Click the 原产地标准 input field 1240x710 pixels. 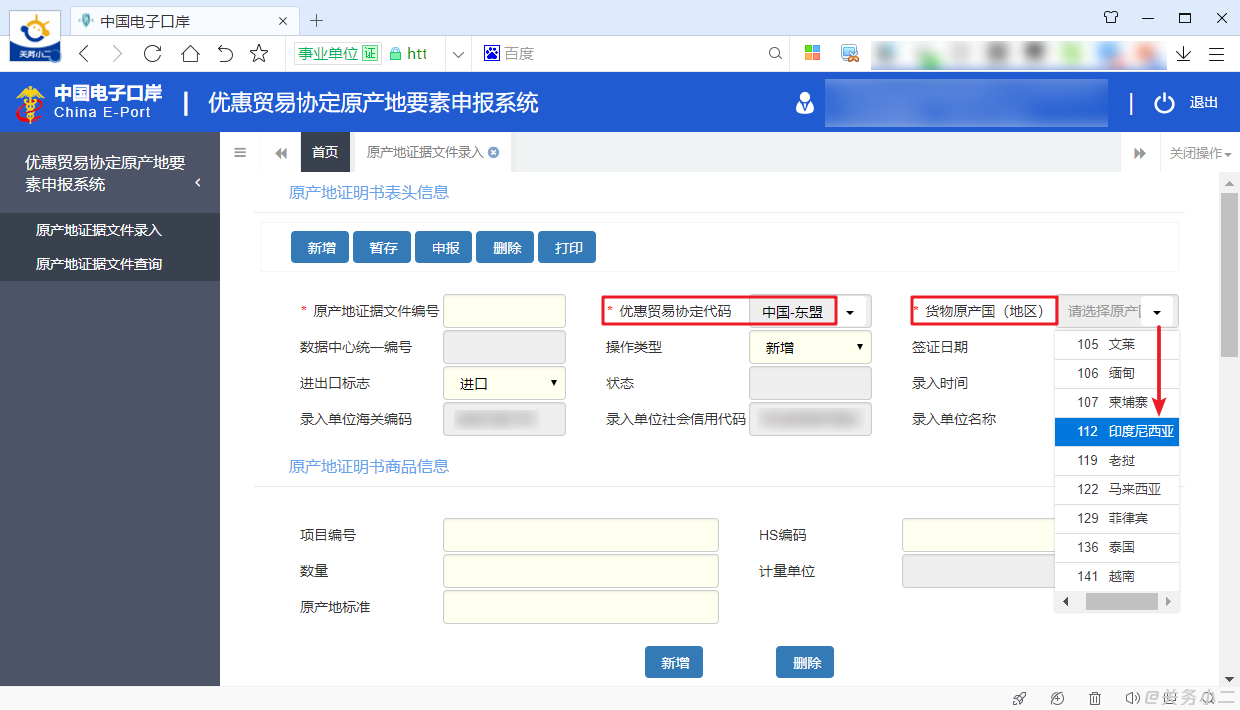pyautogui.click(x=581, y=607)
